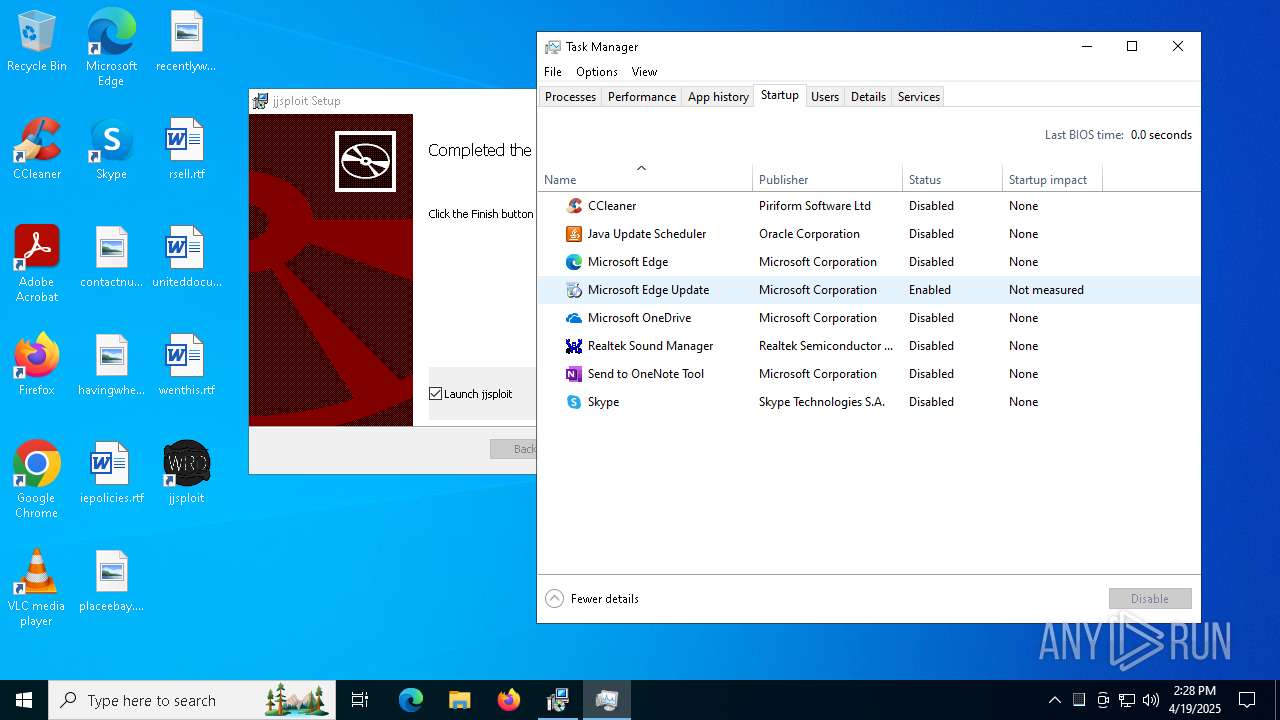1280x720 pixels.
Task: Select Firefox desktop shortcut
Action: pos(37,366)
